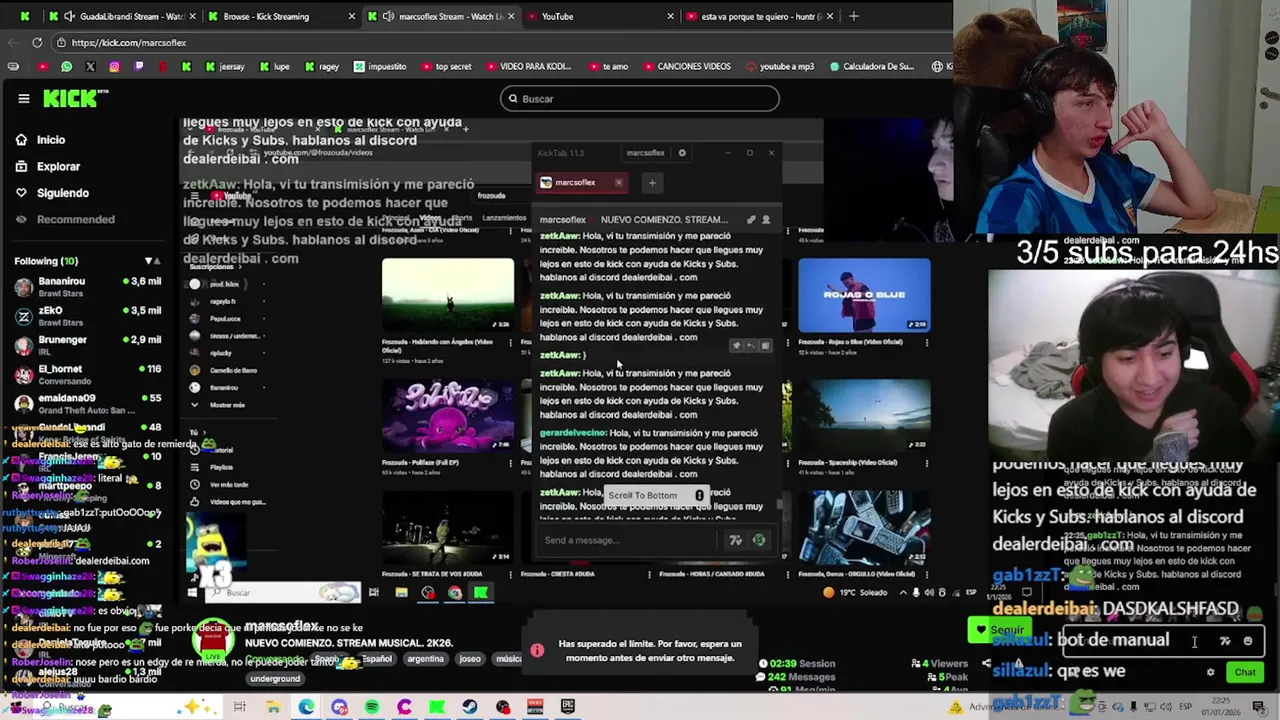Open lupe bookmark
This screenshot has width=1280, height=720.
[x=274, y=66]
